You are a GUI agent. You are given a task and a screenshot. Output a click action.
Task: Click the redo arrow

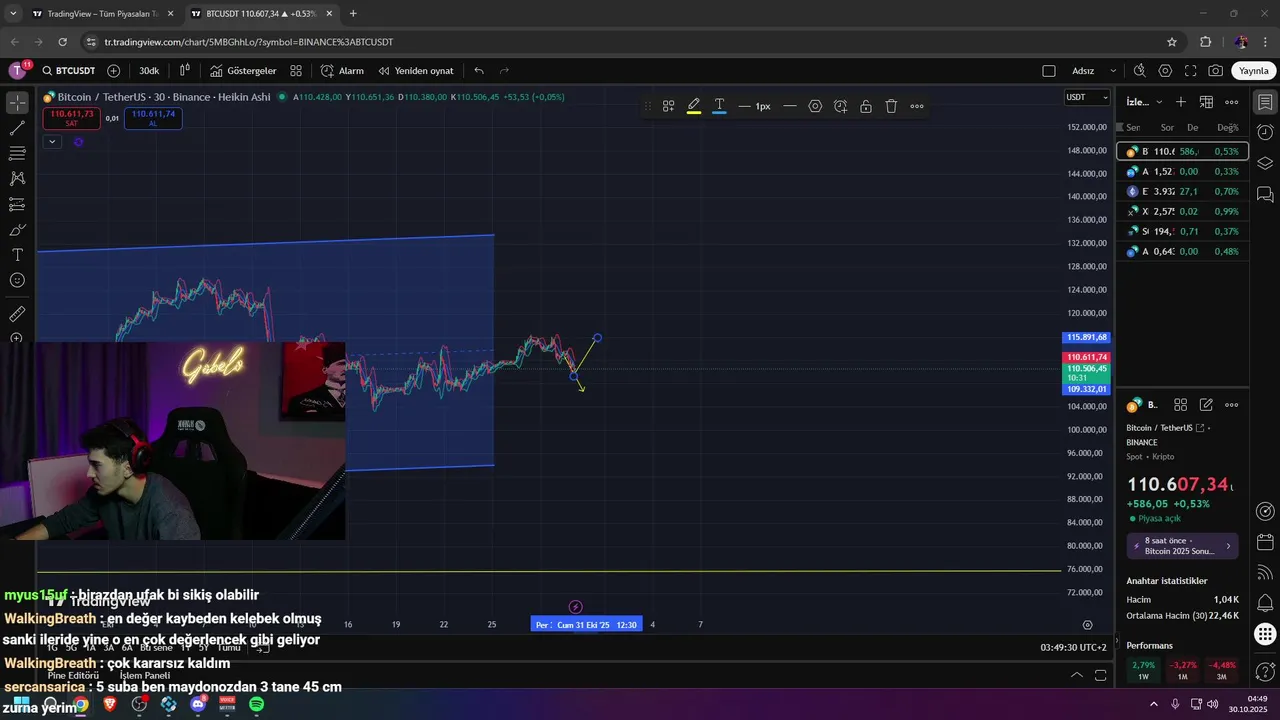[x=504, y=71]
